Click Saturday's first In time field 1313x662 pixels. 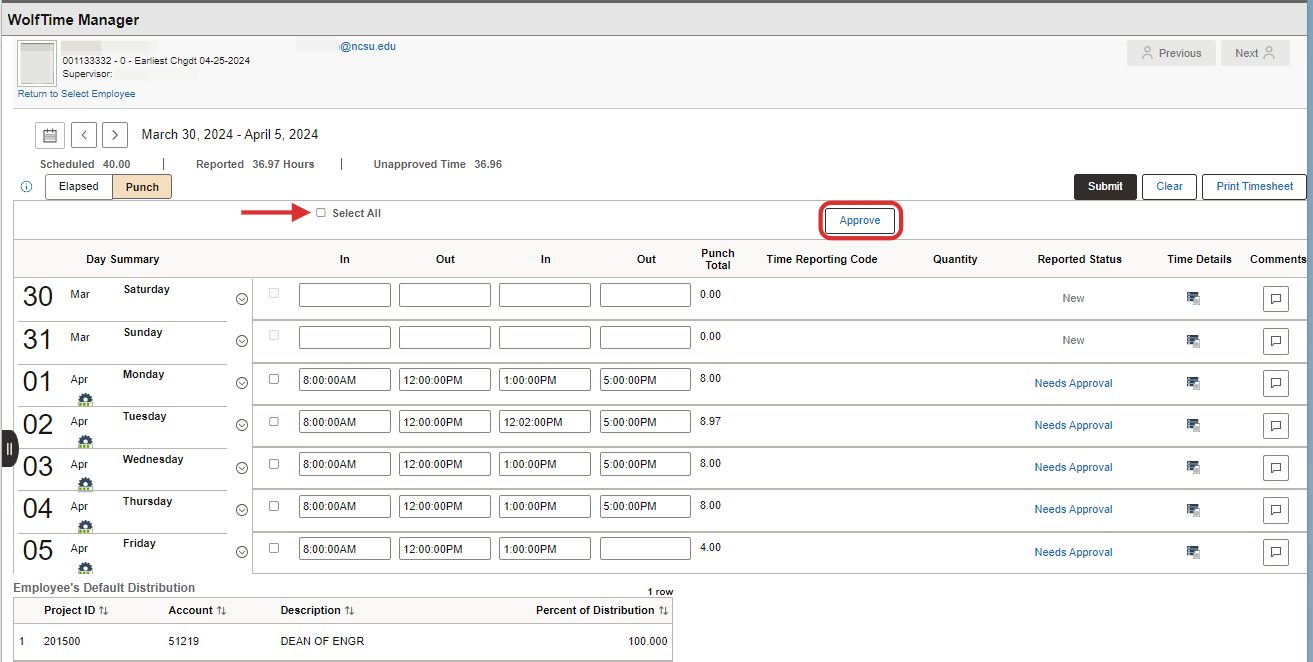345,295
